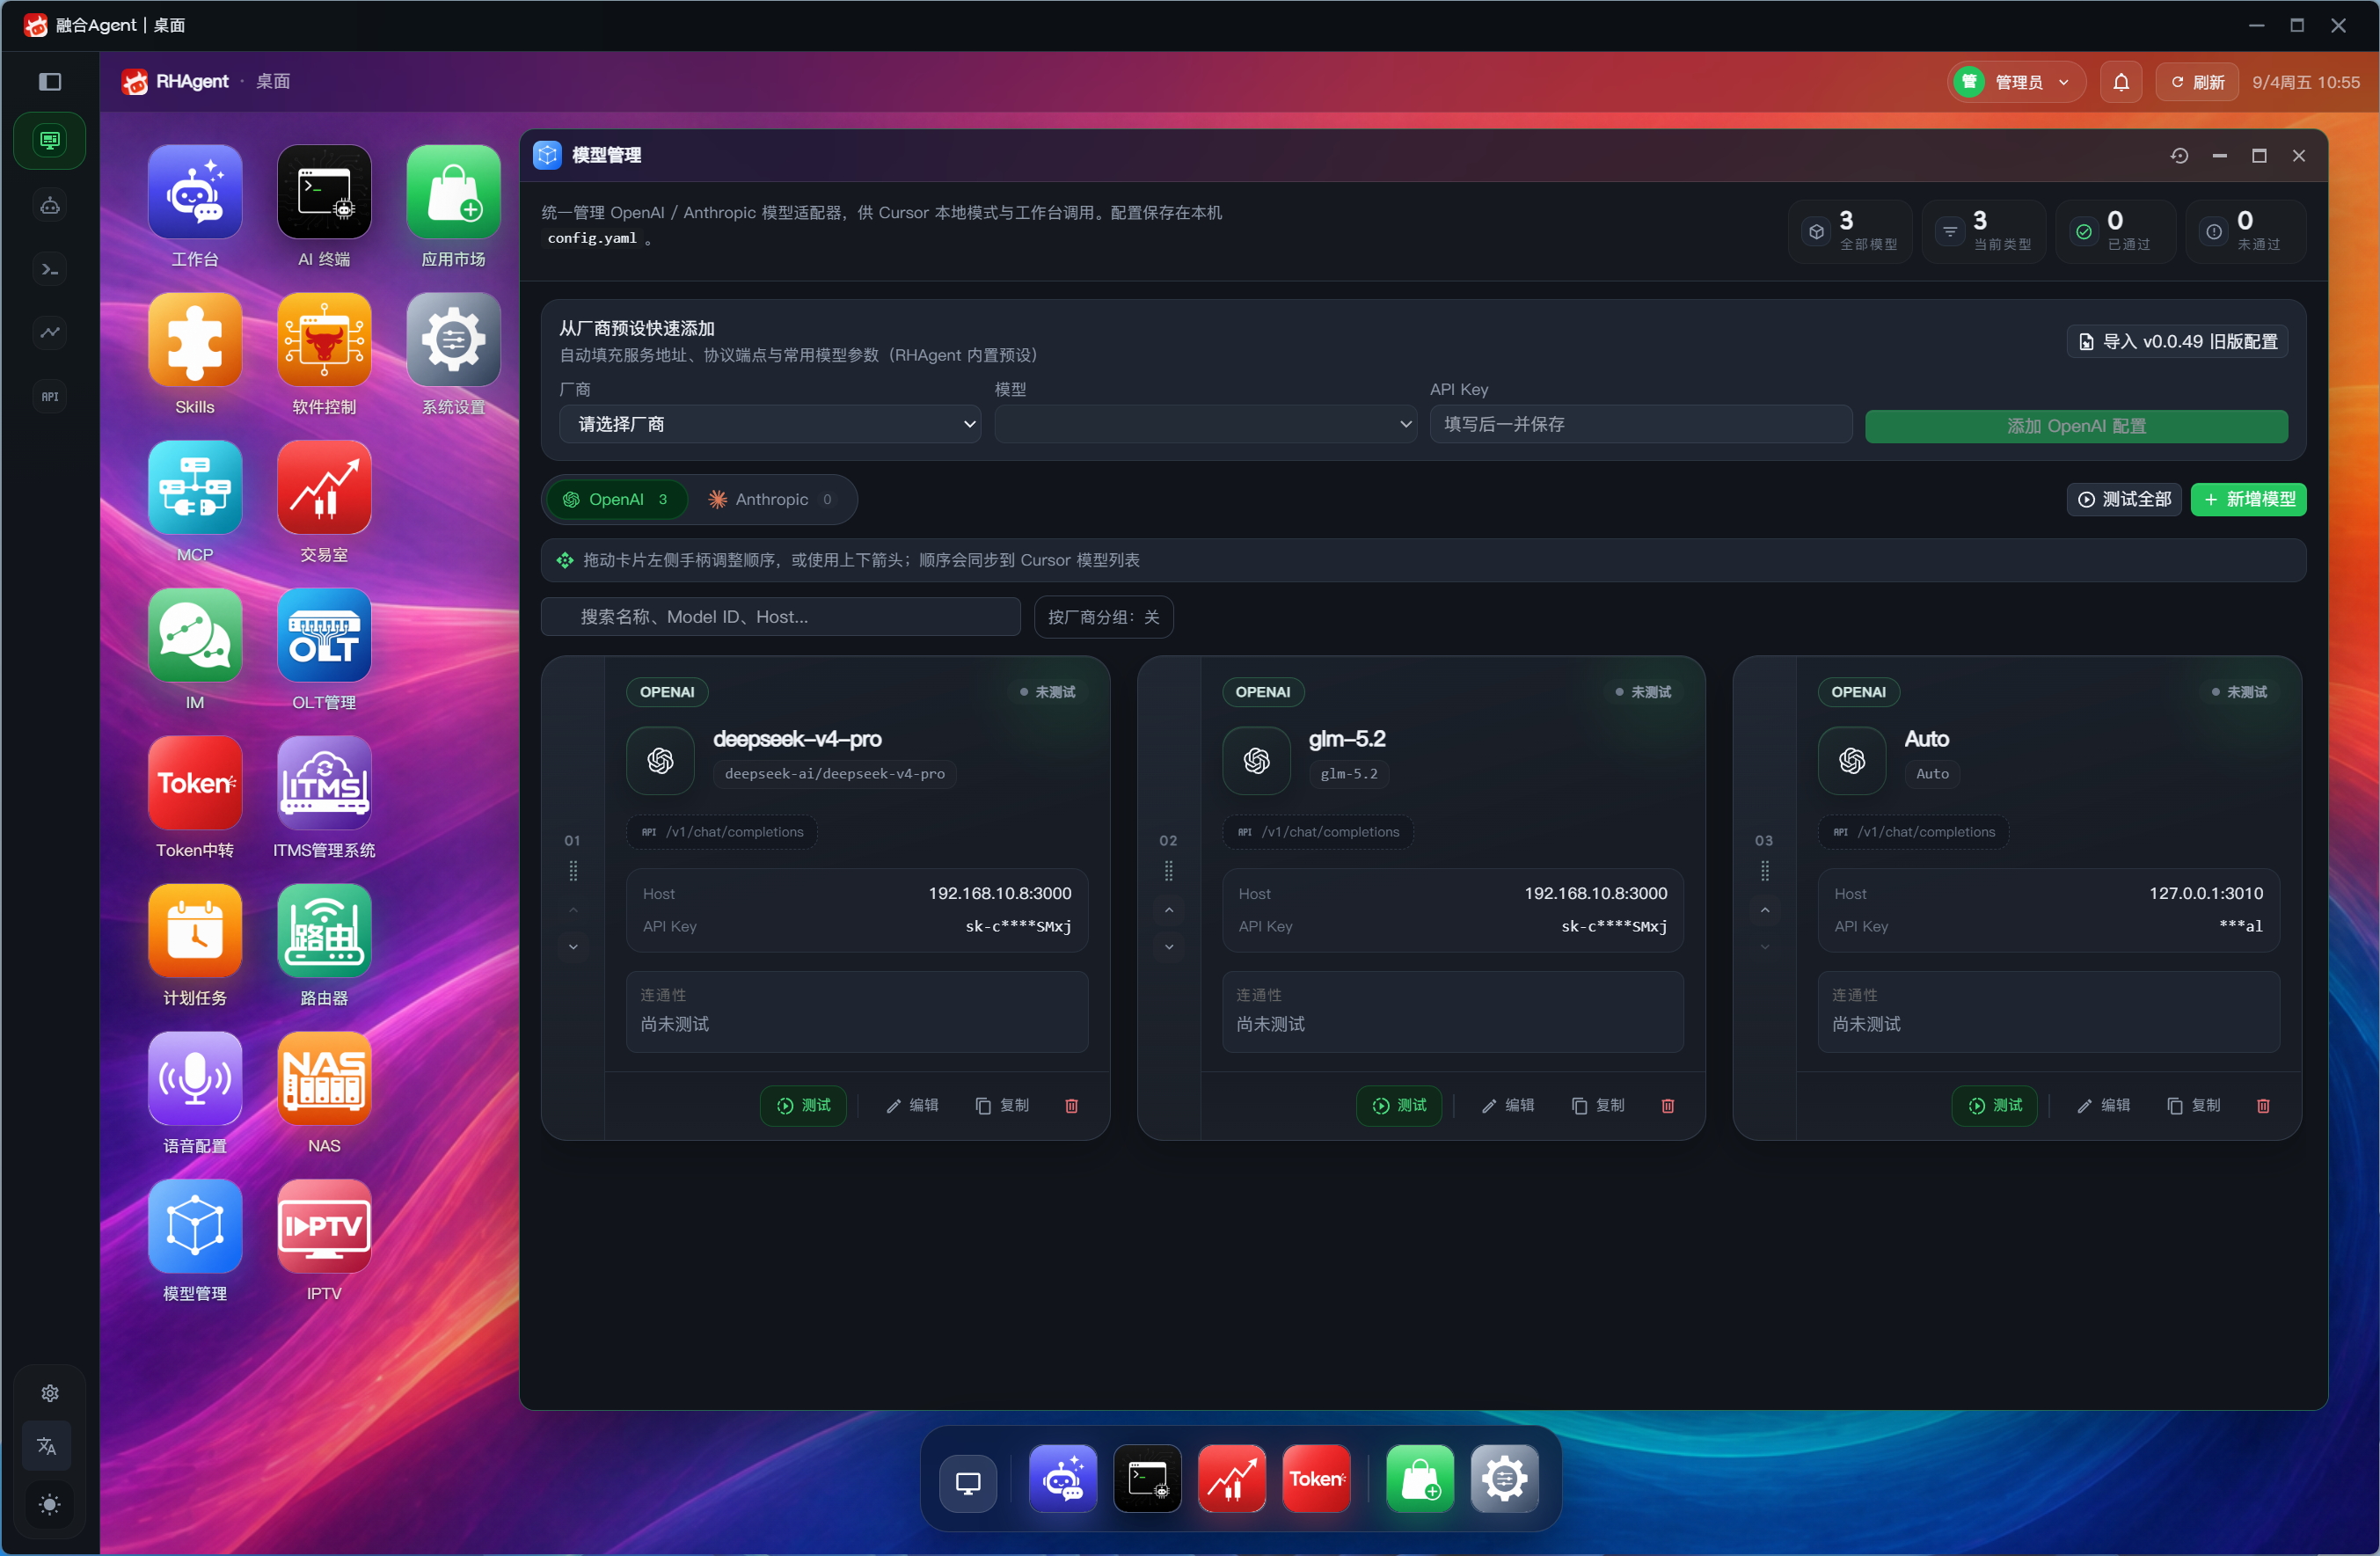
Task: Click the window history restore icon
Action: tap(2179, 156)
